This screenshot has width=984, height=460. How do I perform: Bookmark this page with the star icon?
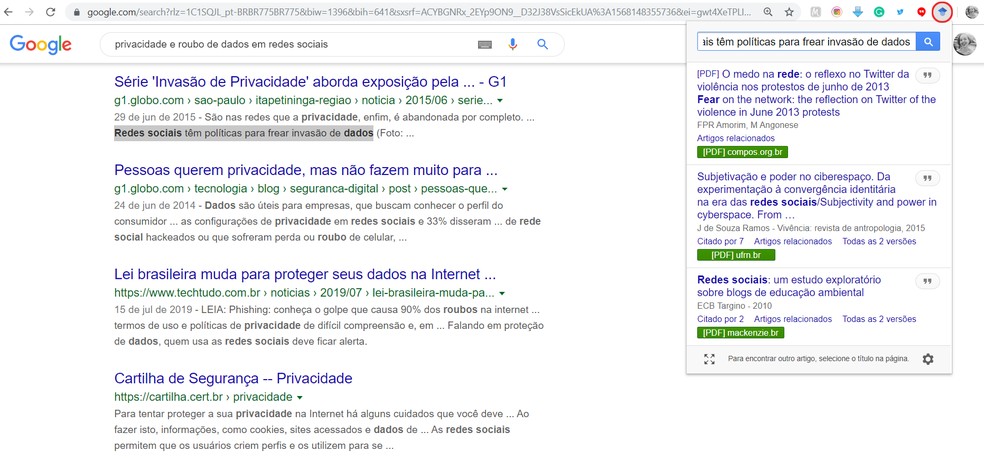(789, 12)
